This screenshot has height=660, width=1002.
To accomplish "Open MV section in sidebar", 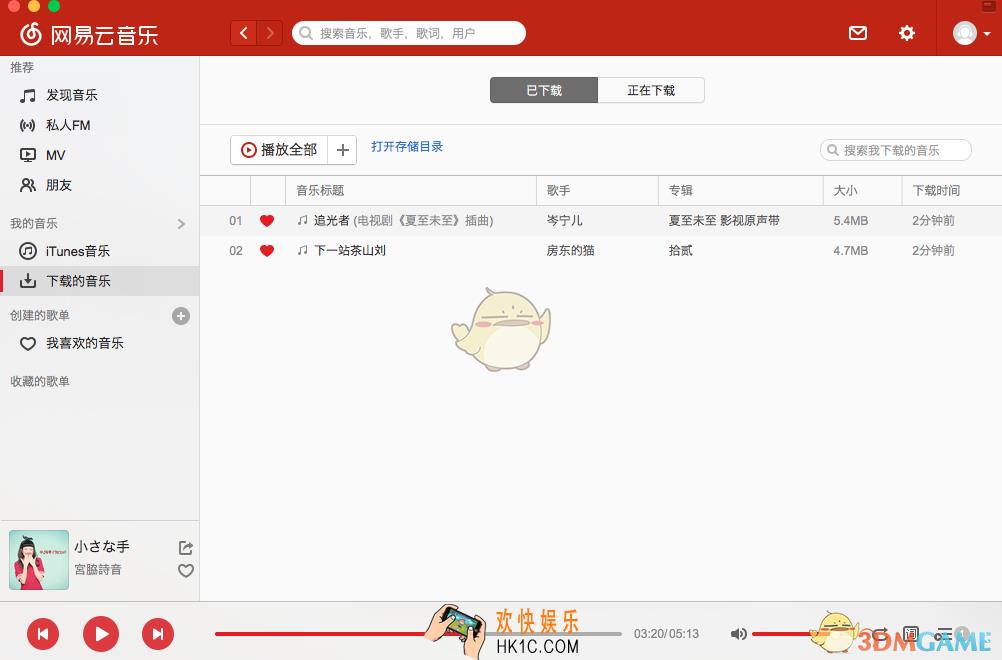I will pos(100,155).
